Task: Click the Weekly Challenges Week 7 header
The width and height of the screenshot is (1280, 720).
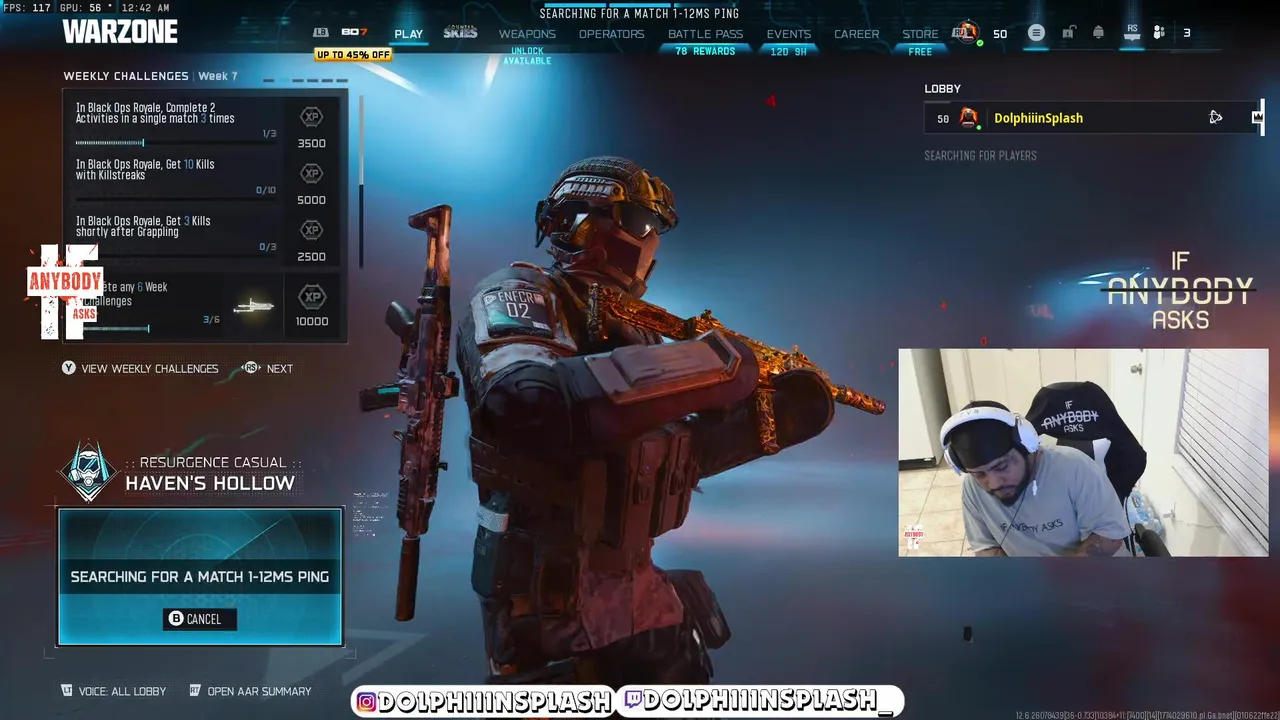Action: point(150,76)
